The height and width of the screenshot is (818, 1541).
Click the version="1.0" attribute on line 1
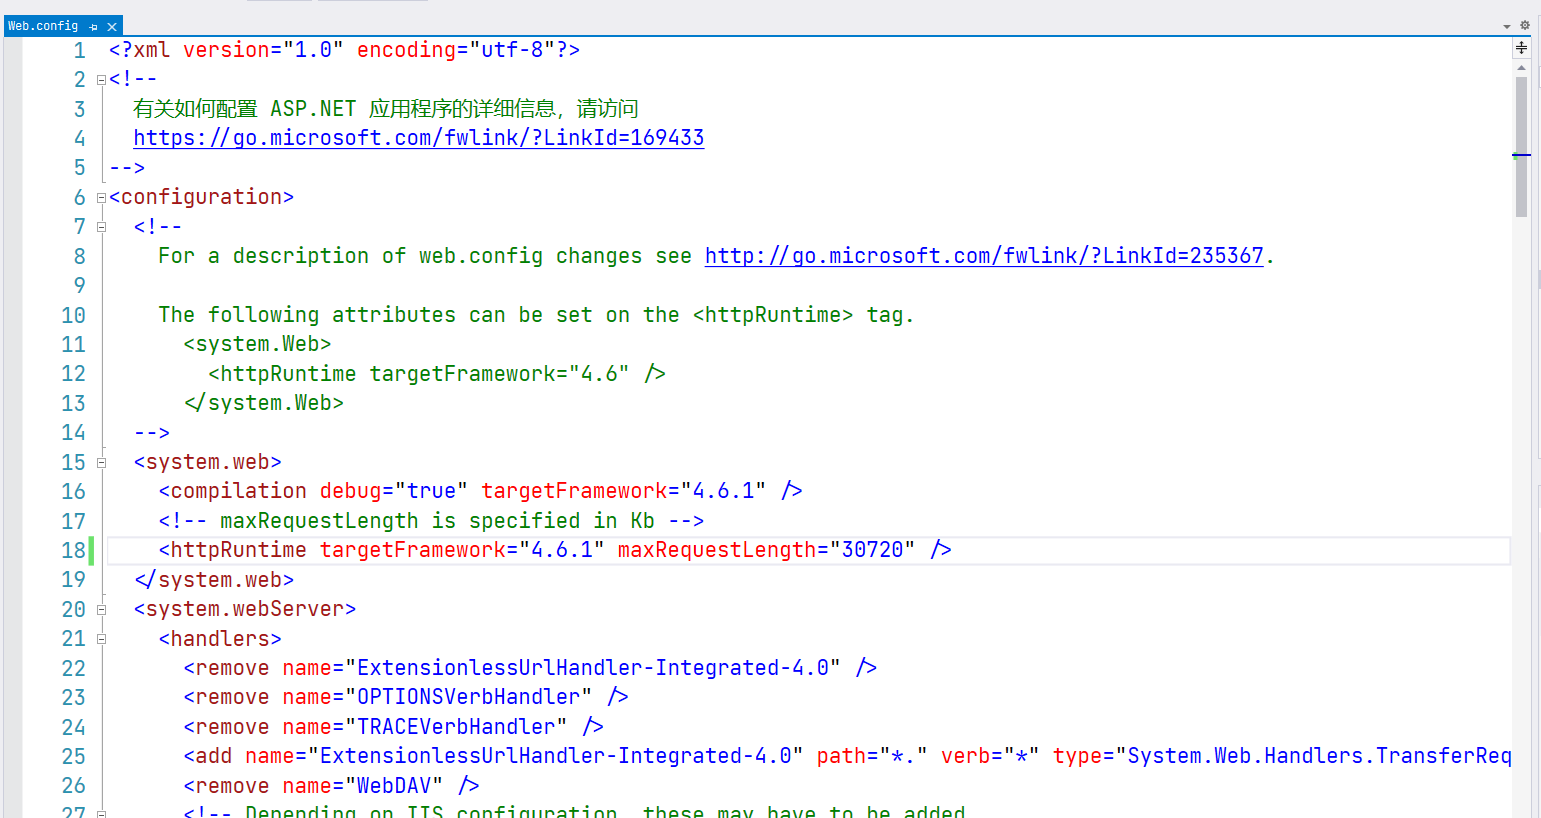coord(264,50)
